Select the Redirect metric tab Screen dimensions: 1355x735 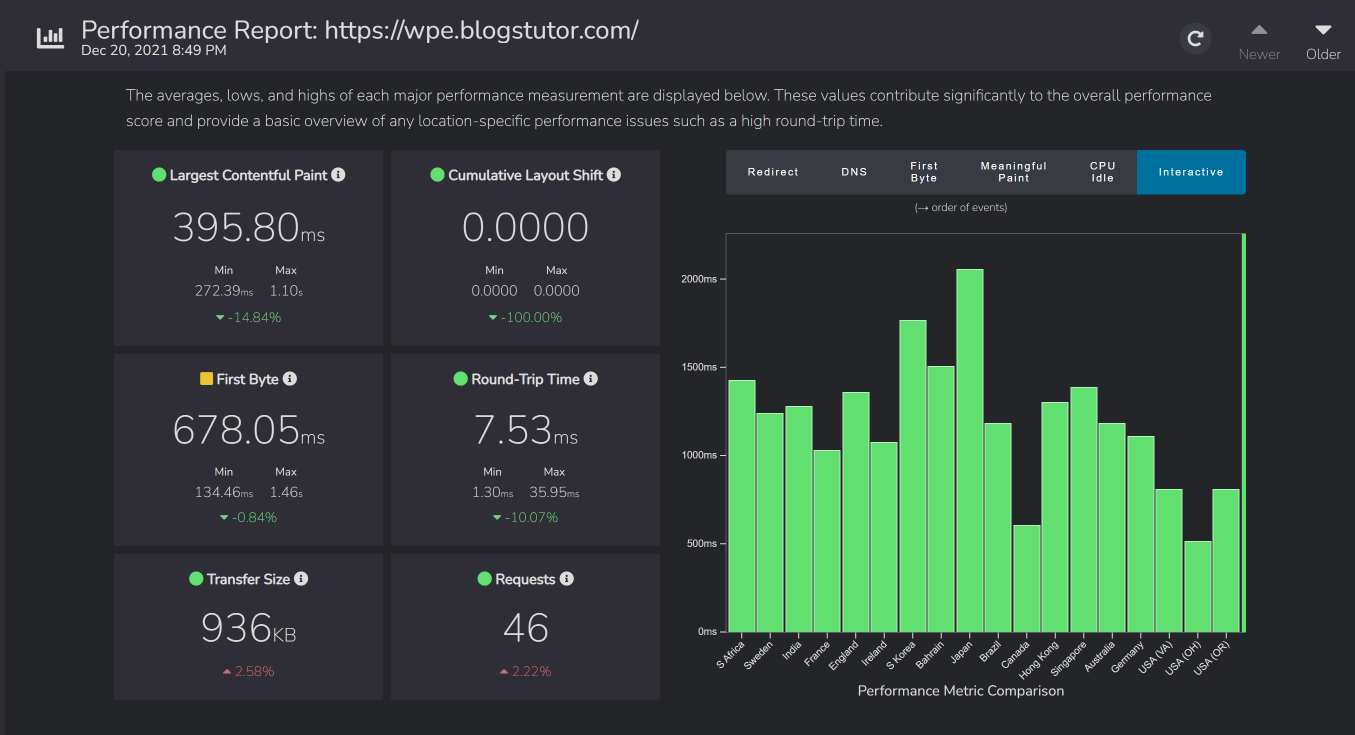point(773,172)
